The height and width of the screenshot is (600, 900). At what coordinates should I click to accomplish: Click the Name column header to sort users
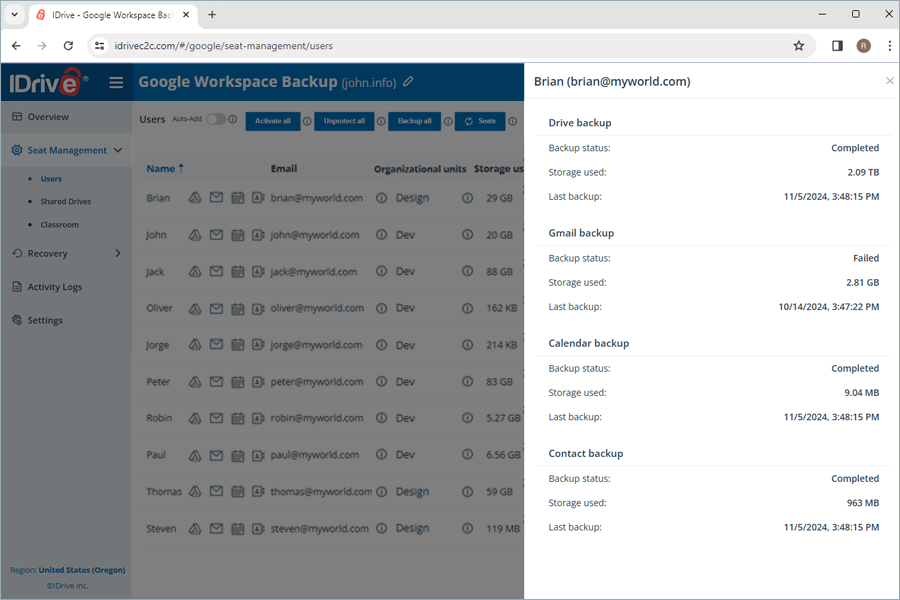coord(160,168)
